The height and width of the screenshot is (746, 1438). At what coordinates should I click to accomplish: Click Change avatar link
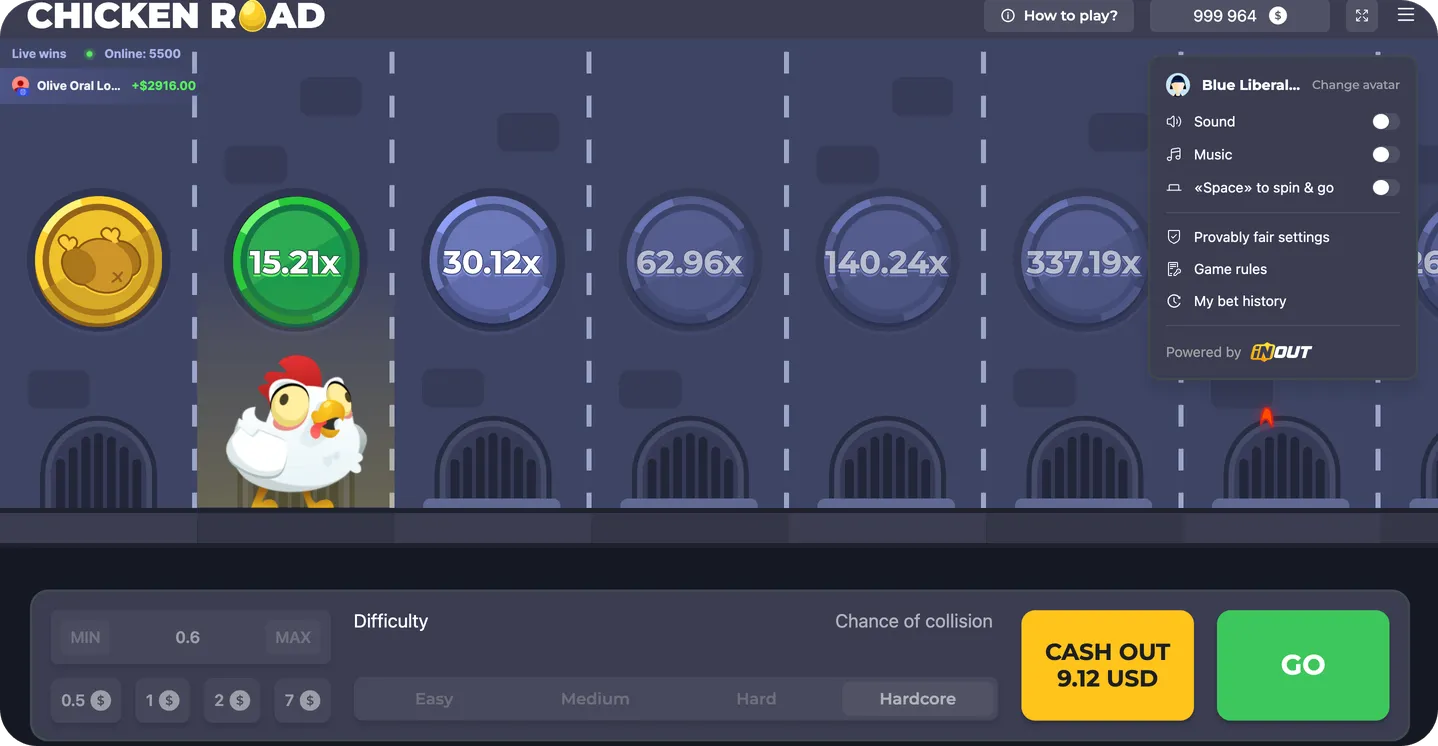coord(1356,85)
